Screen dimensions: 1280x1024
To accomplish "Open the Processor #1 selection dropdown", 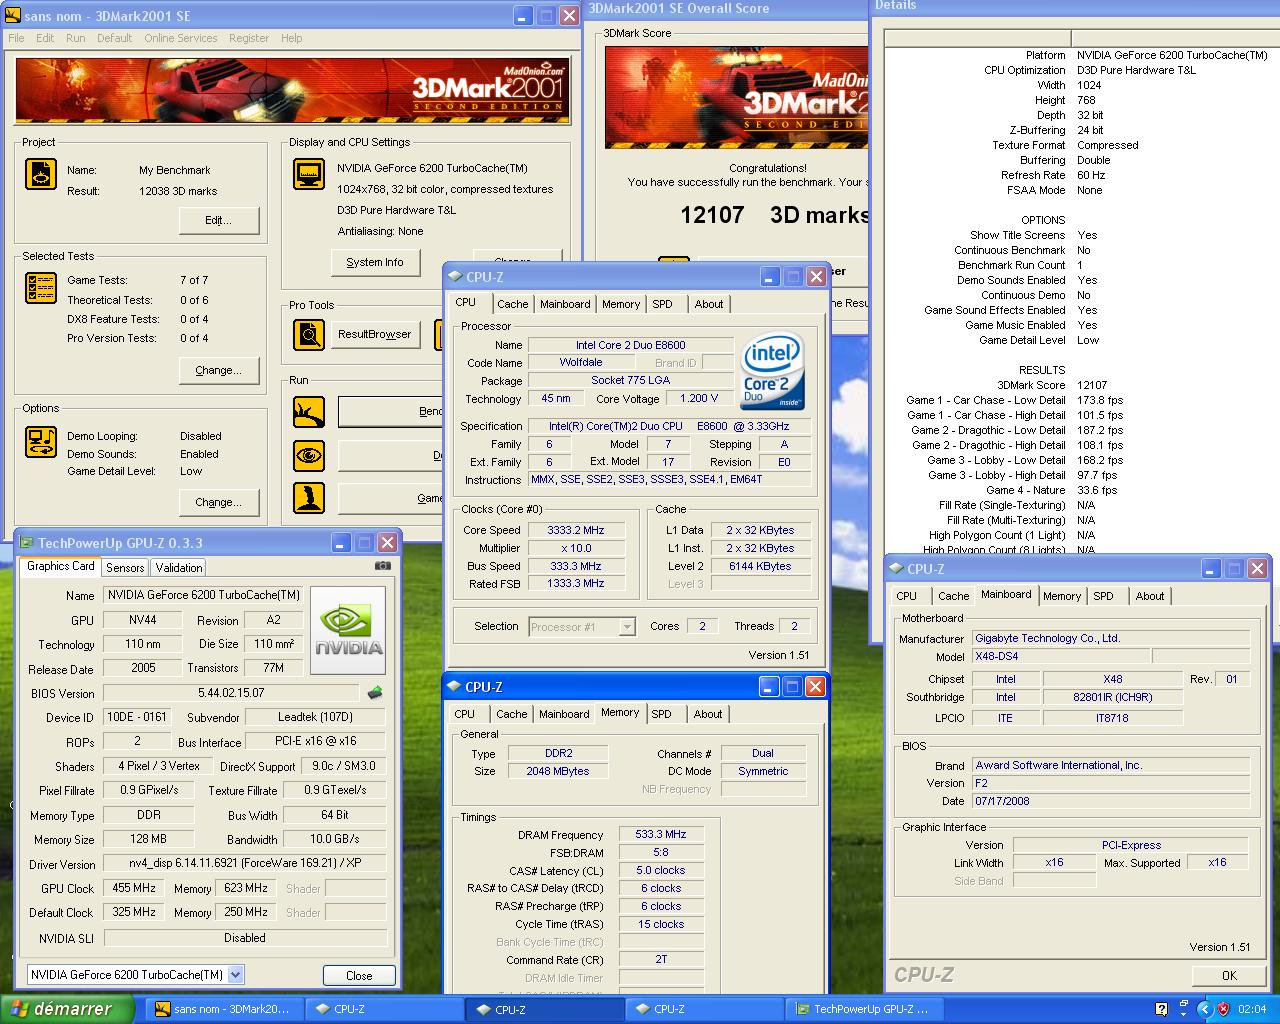I will point(627,627).
